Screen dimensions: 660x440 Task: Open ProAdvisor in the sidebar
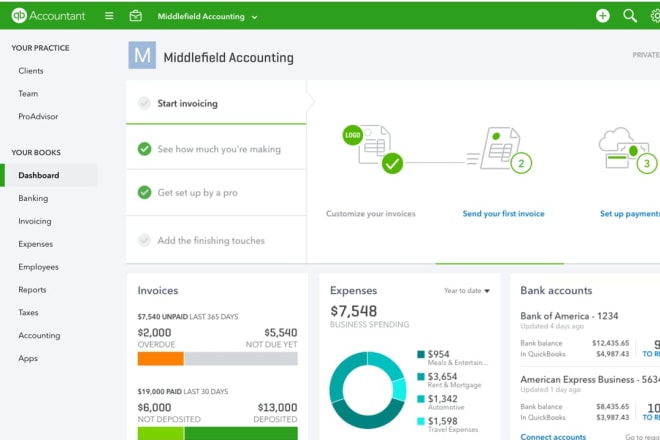point(38,116)
